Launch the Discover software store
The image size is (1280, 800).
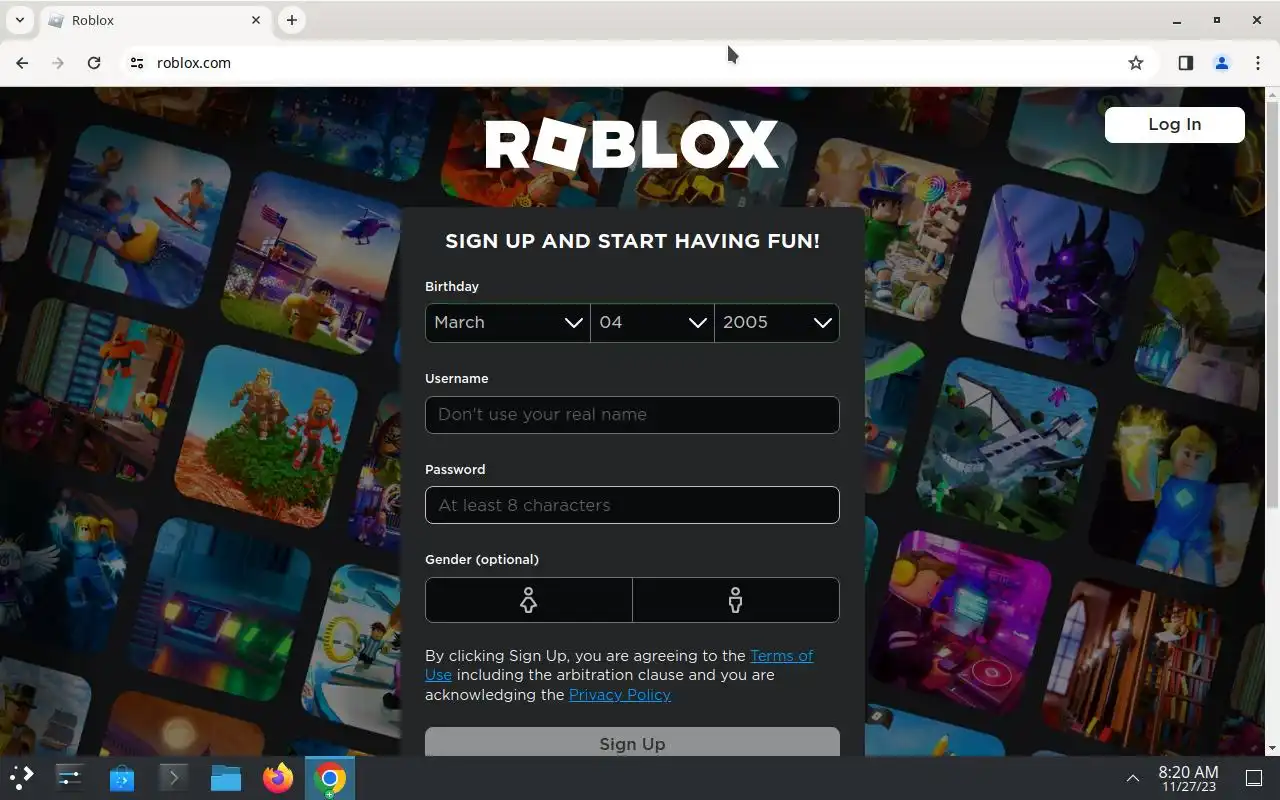click(122, 777)
